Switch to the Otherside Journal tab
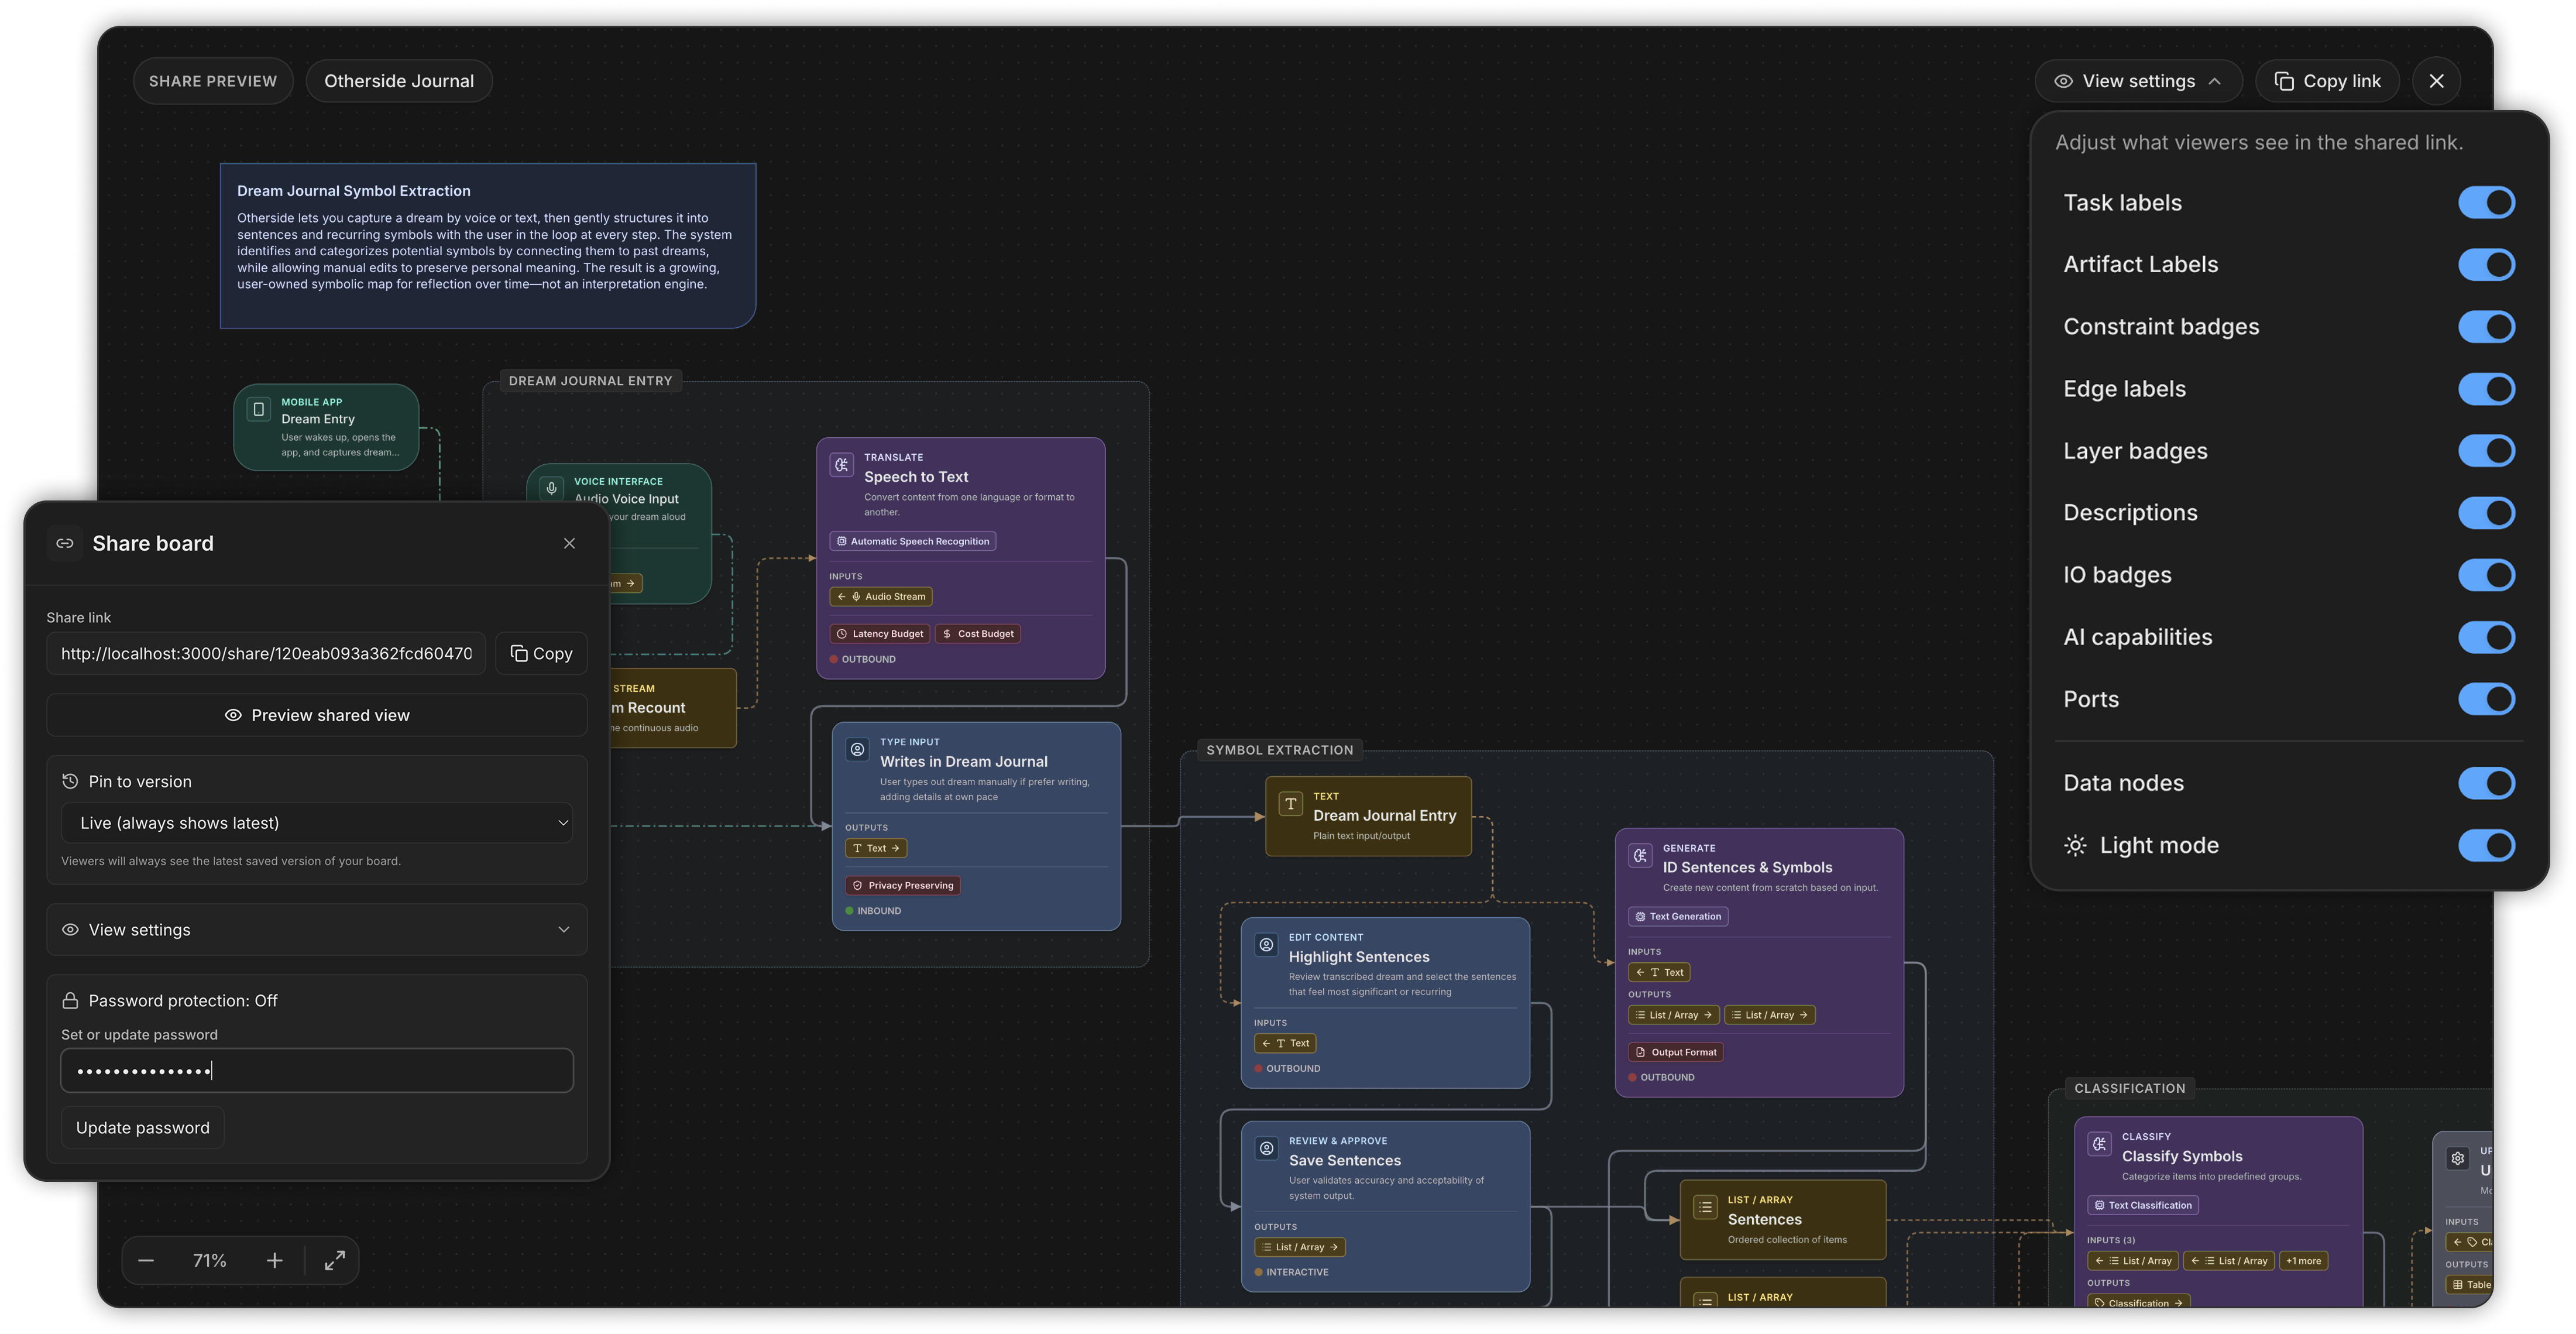The height and width of the screenshot is (1334, 2576). coord(398,80)
